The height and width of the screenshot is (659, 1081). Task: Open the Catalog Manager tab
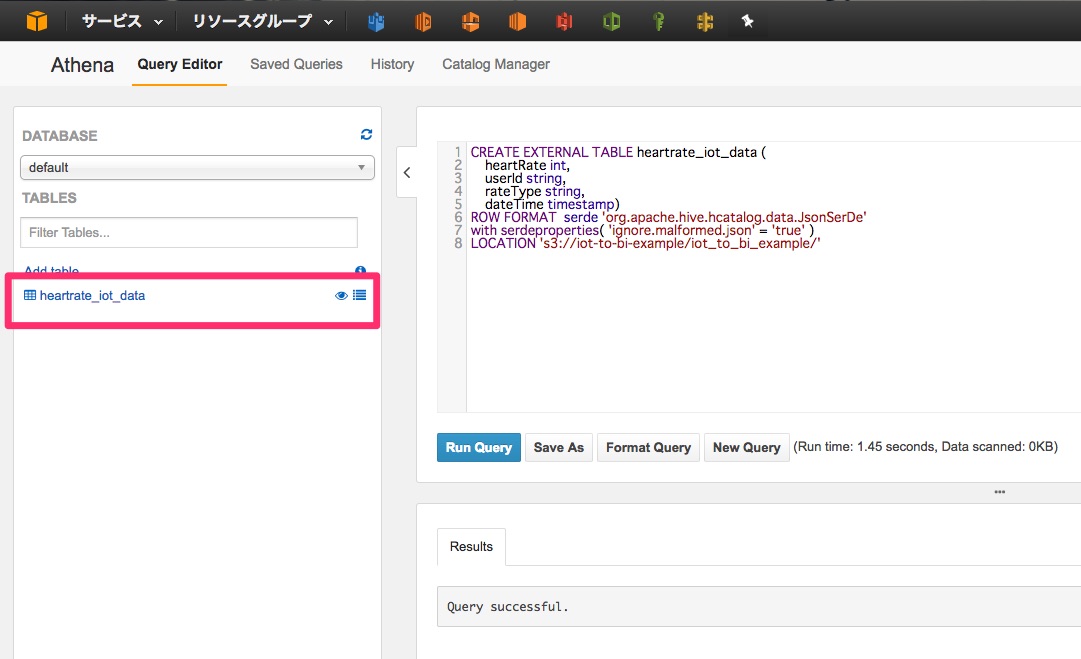[496, 64]
